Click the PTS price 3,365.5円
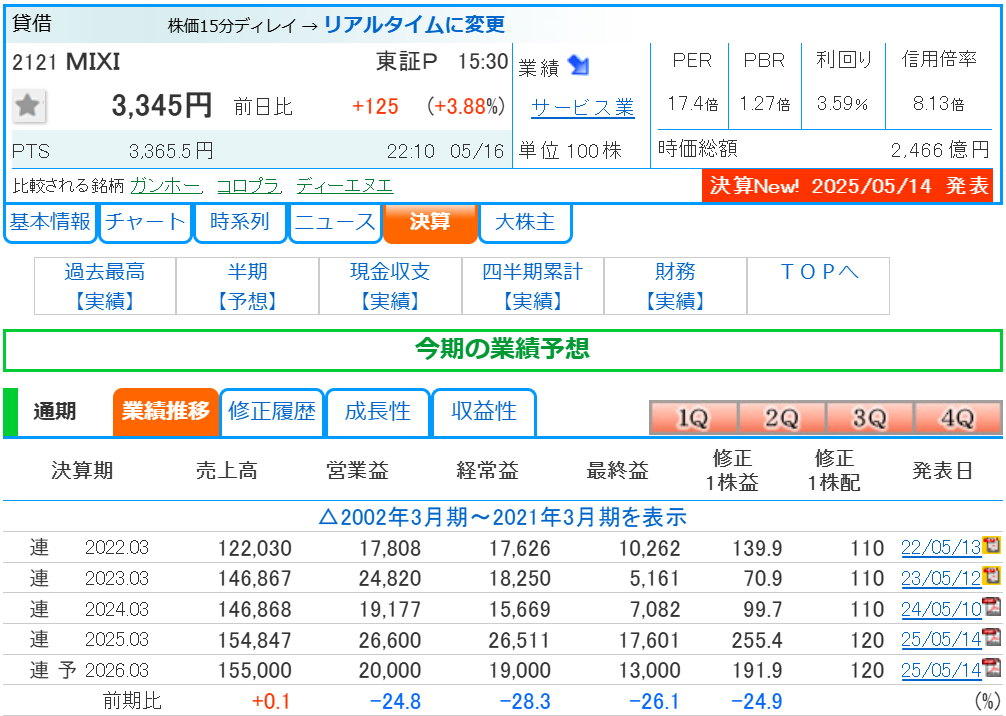Screen dimensions: 1006x716 coord(171,151)
